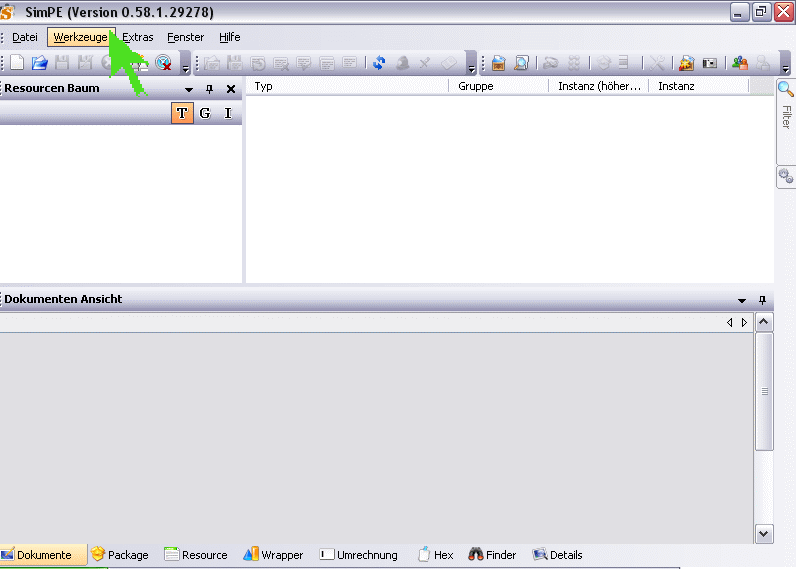Click the blue refresh arrows toolbar icon
Viewport: 796px width, 569px height.
click(379, 63)
